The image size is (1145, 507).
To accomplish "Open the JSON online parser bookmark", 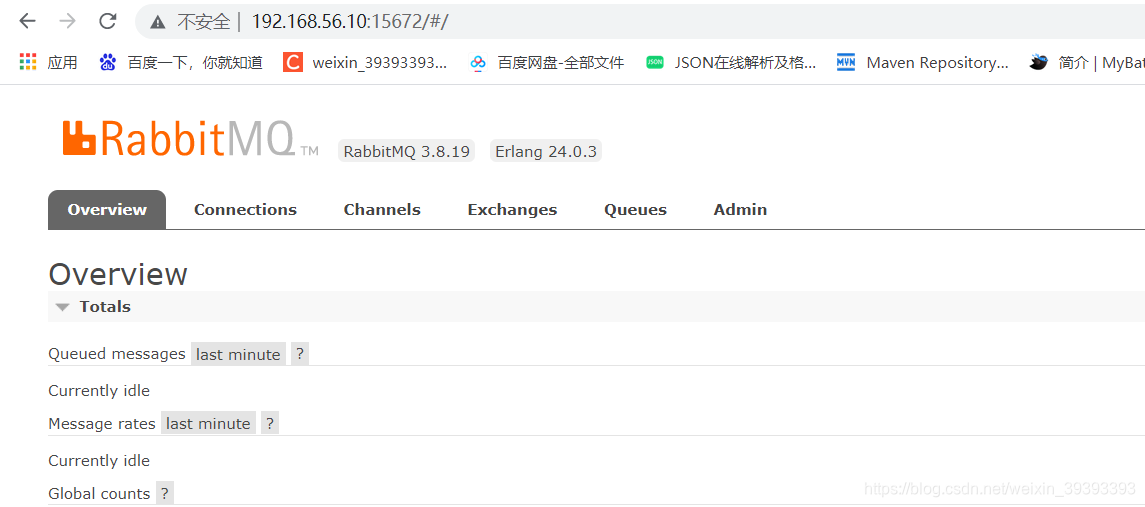I will [731, 63].
